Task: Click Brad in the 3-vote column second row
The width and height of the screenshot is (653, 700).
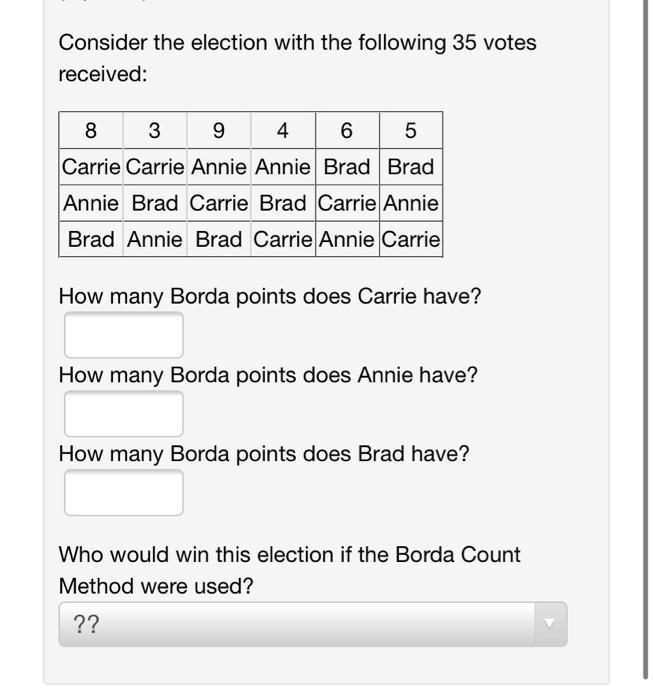Action: coord(155,203)
